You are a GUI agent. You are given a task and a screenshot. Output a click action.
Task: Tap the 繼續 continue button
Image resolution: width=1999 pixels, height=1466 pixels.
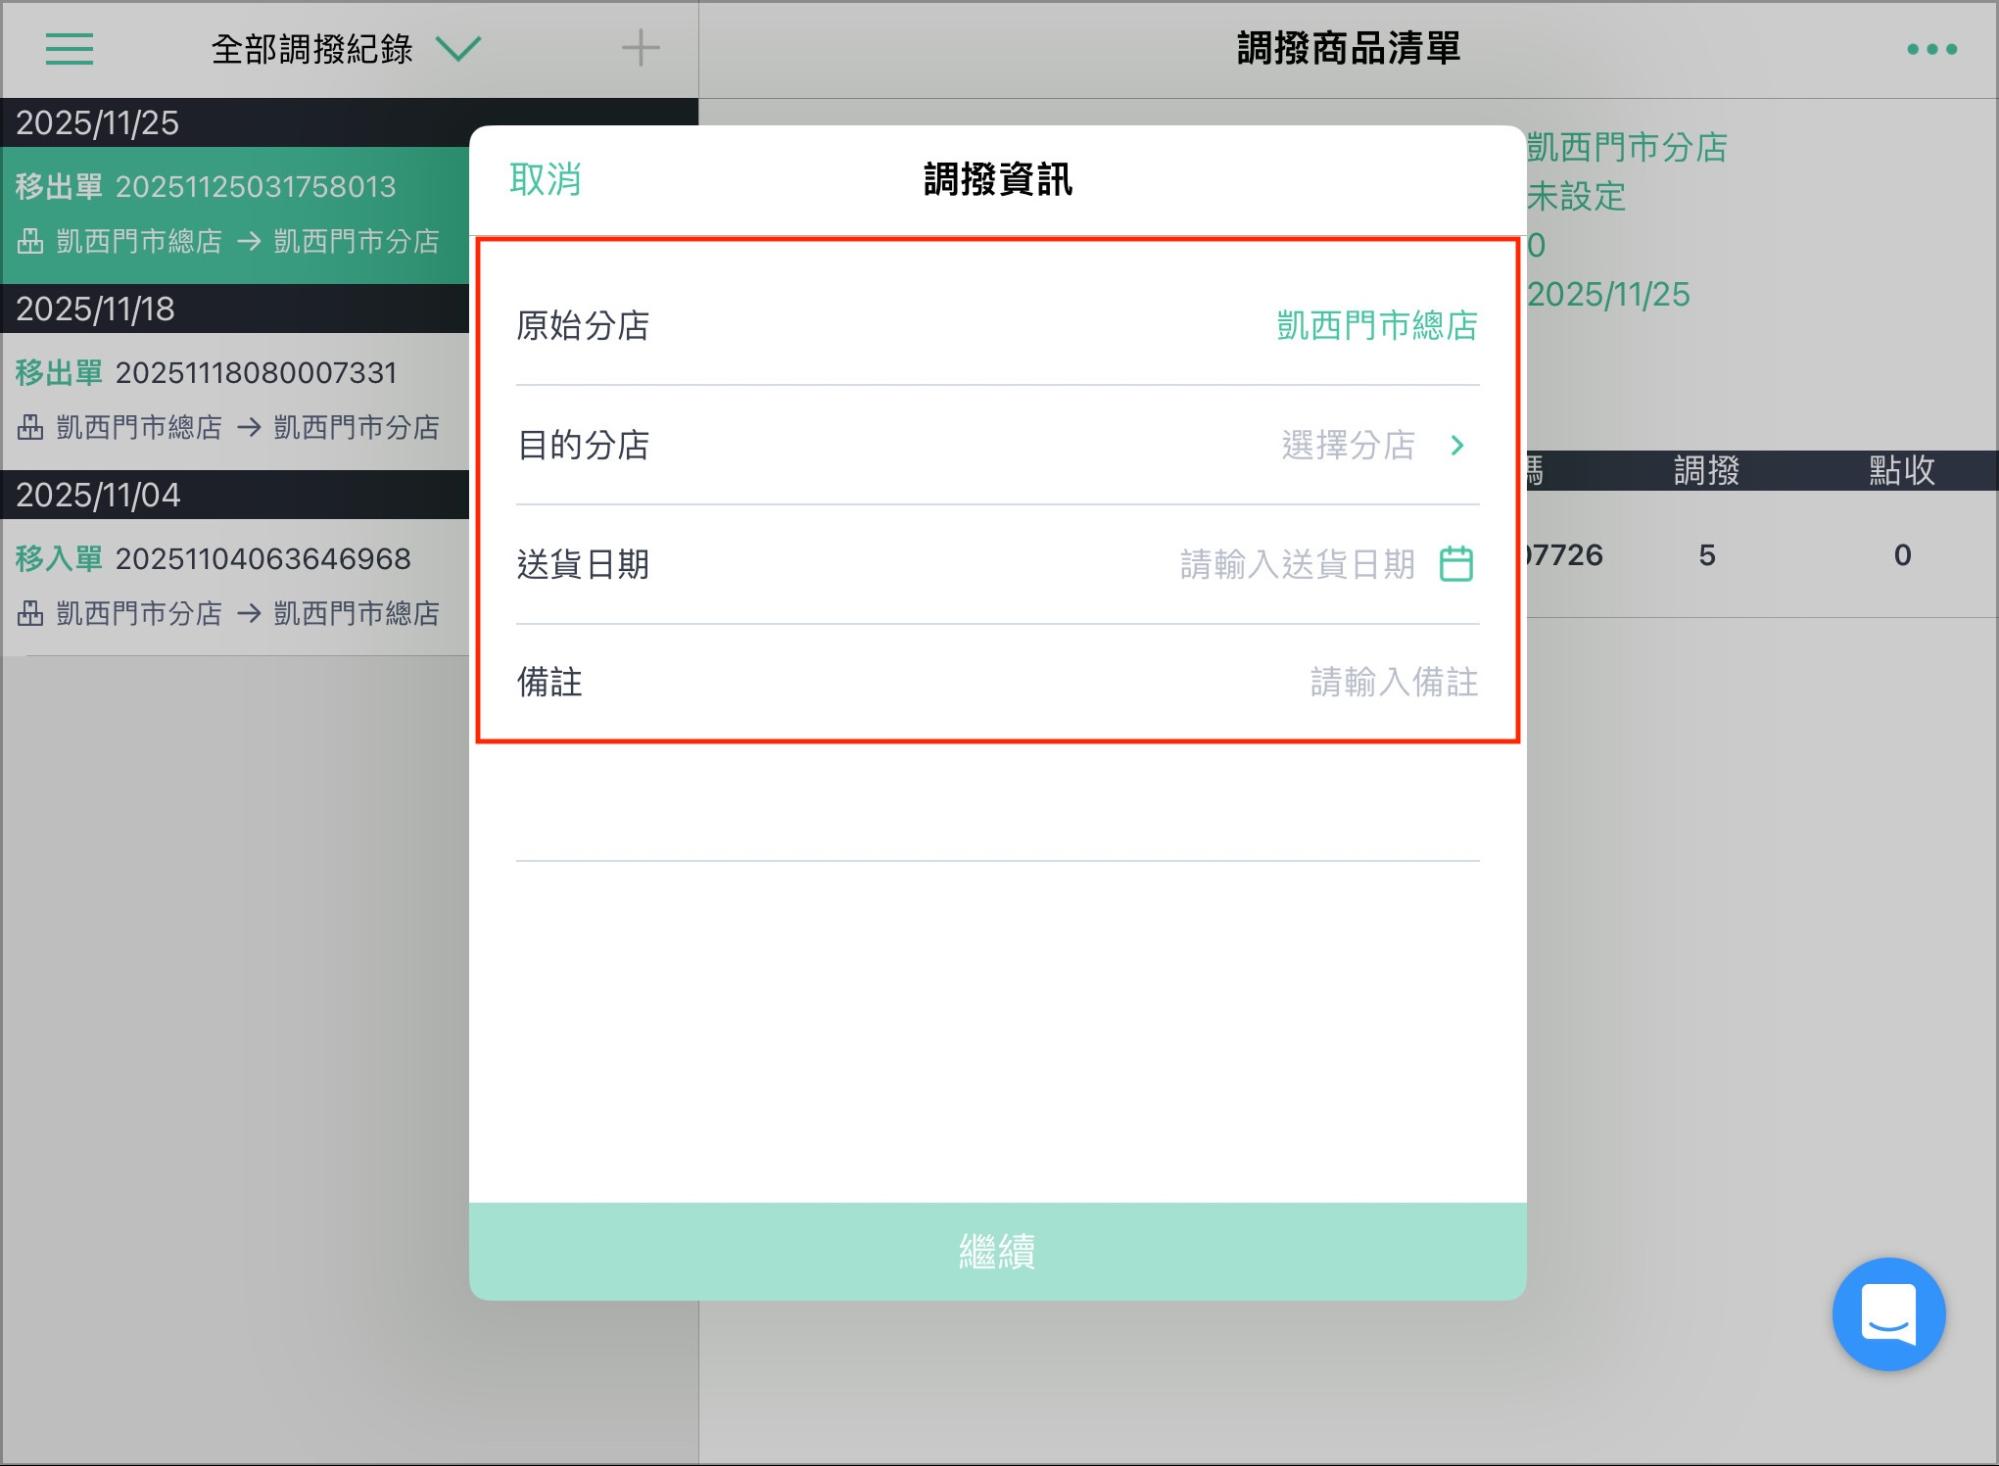(x=997, y=1251)
